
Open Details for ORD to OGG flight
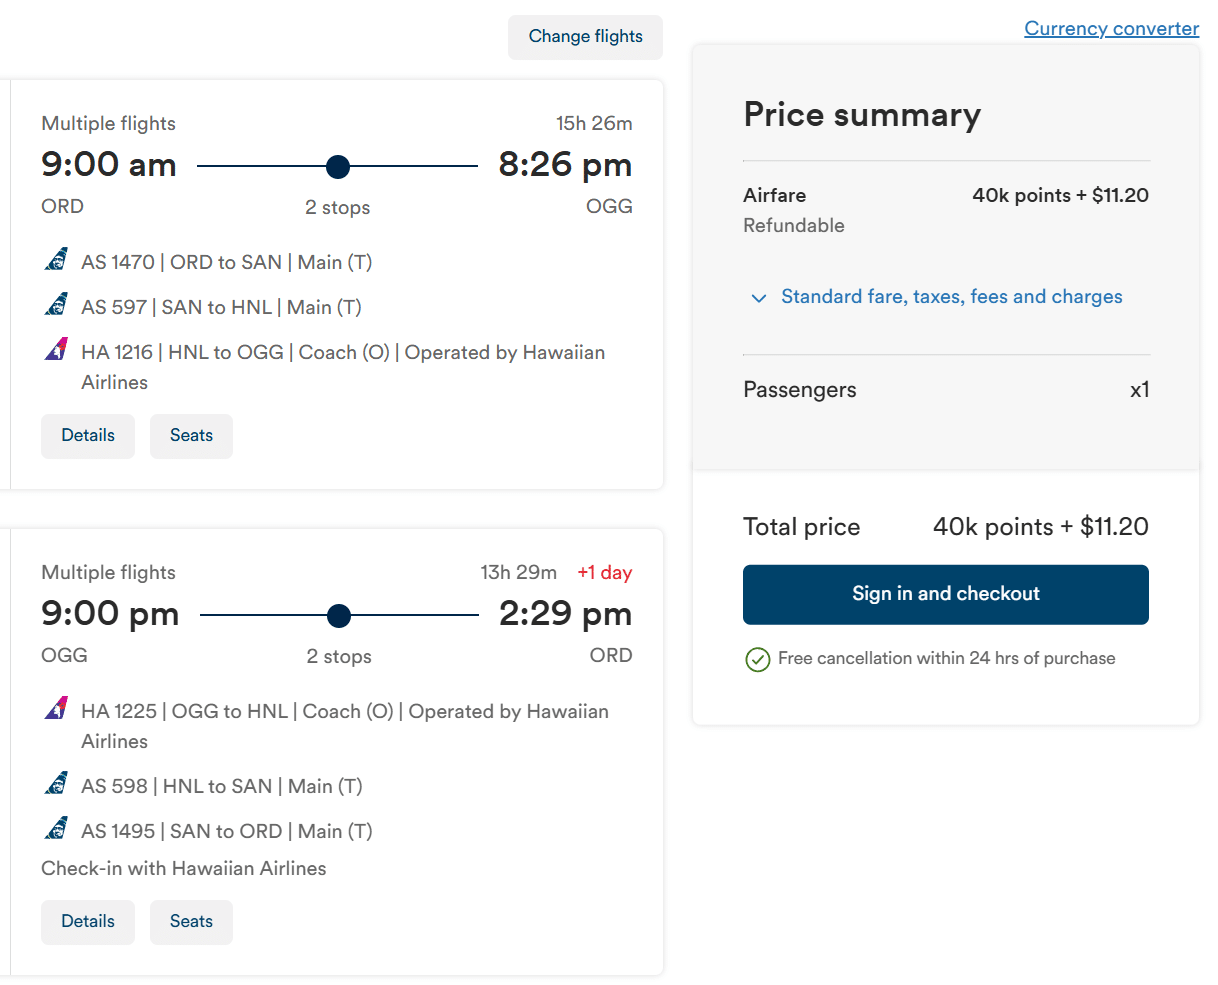click(x=88, y=436)
